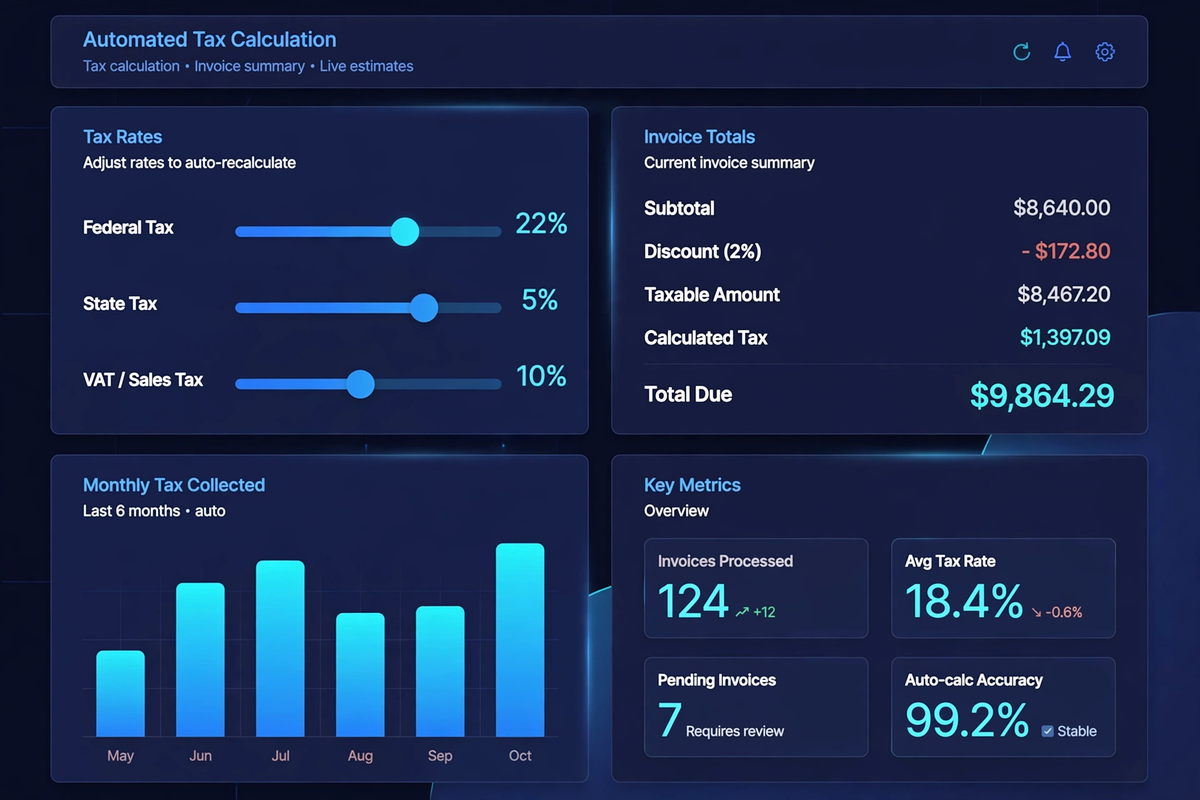Image resolution: width=1200 pixels, height=800 pixels.
Task: Click the Automated Tax Calculation title
Action: coord(210,40)
